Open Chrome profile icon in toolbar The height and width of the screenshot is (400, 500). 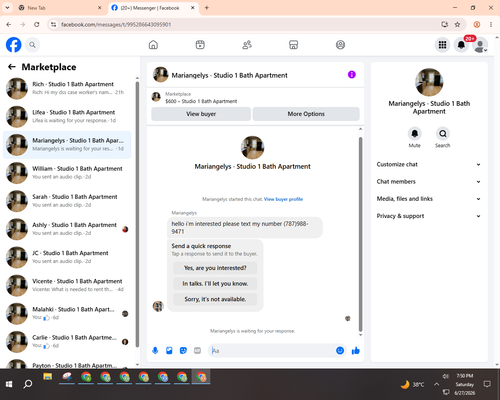tap(477, 24)
